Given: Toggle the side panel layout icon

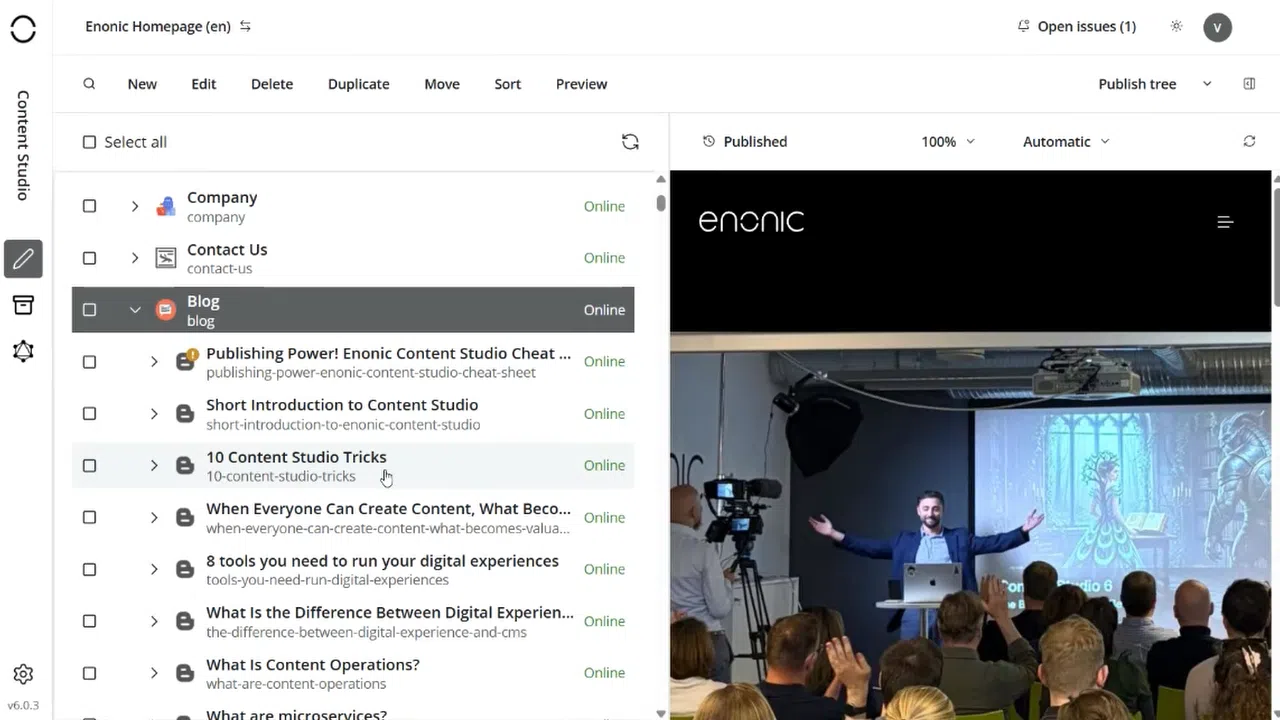Looking at the screenshot, I should point(1249,84).
